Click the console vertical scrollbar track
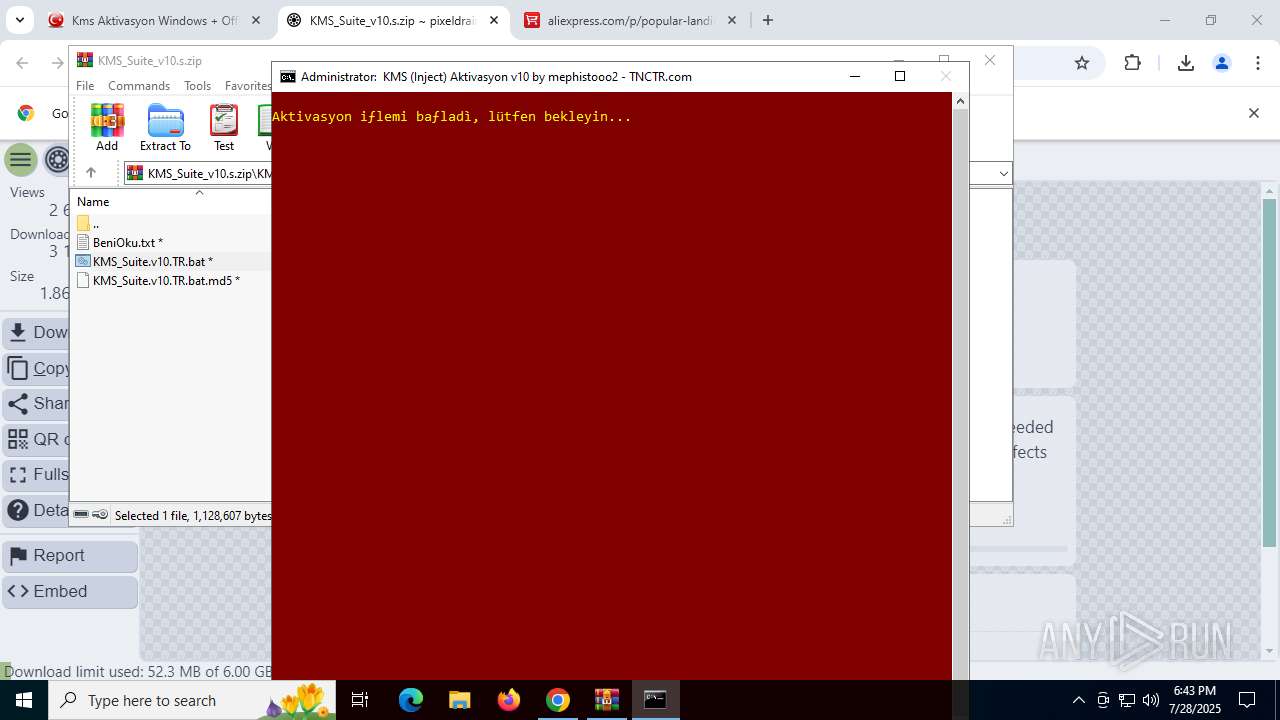 [x=960, y=395]
